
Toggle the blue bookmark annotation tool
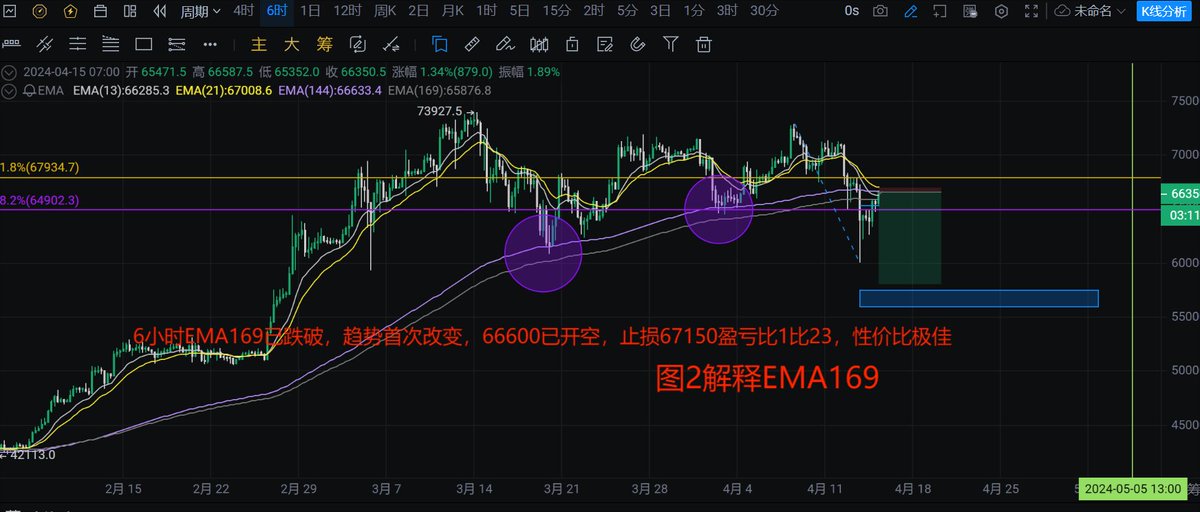(x=440, y=45)
